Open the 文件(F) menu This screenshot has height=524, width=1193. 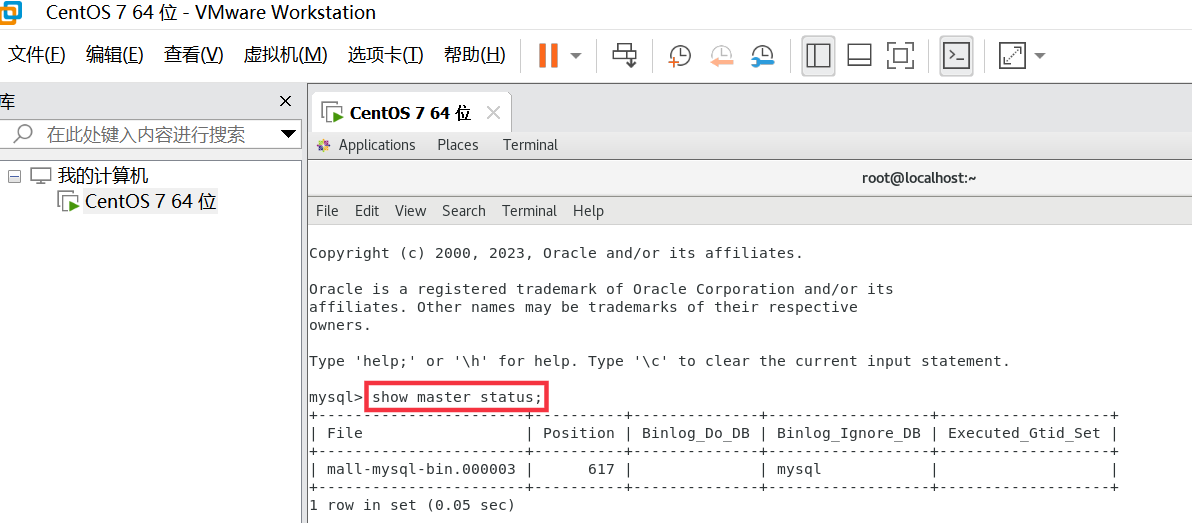coord(37,55)
